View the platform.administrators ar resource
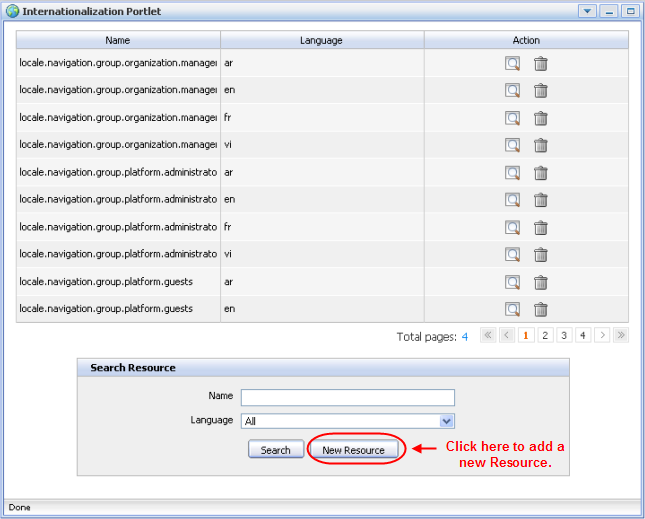This screenshot has width=645, height=519. pyautogui.click(x=512, y=173)
